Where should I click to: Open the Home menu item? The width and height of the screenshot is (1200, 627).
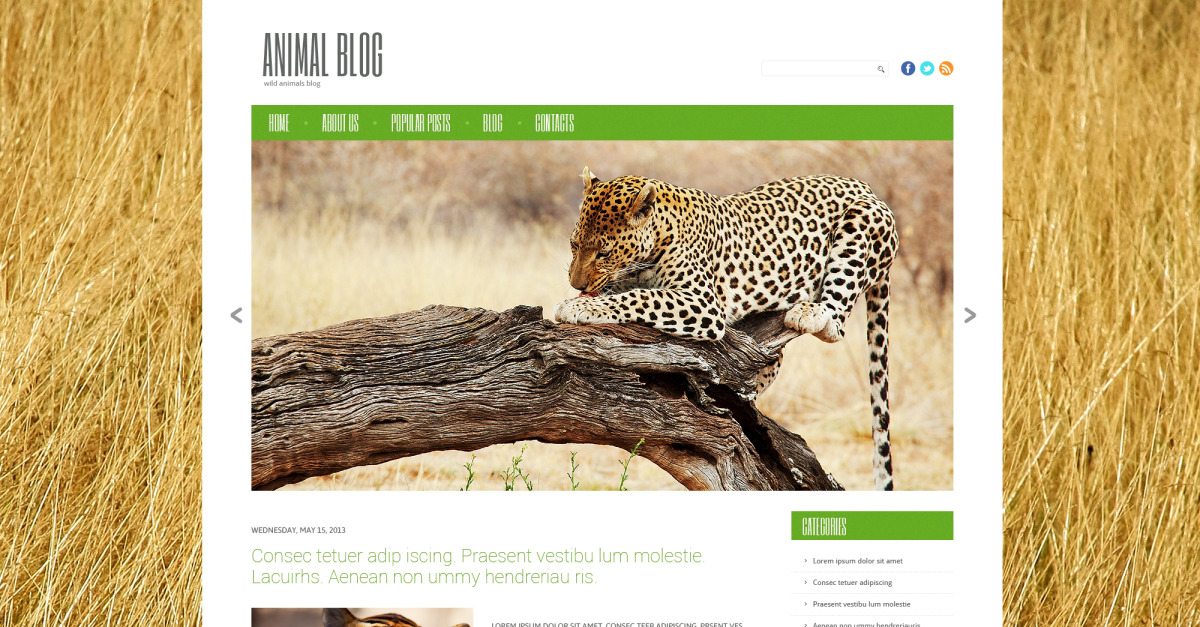279,123
